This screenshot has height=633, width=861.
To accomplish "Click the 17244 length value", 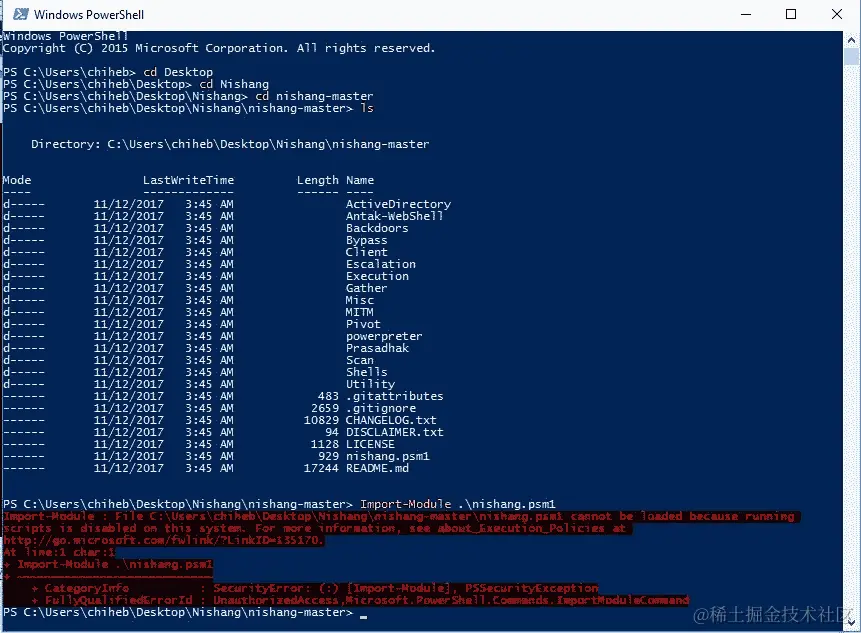I will [321, 468].
